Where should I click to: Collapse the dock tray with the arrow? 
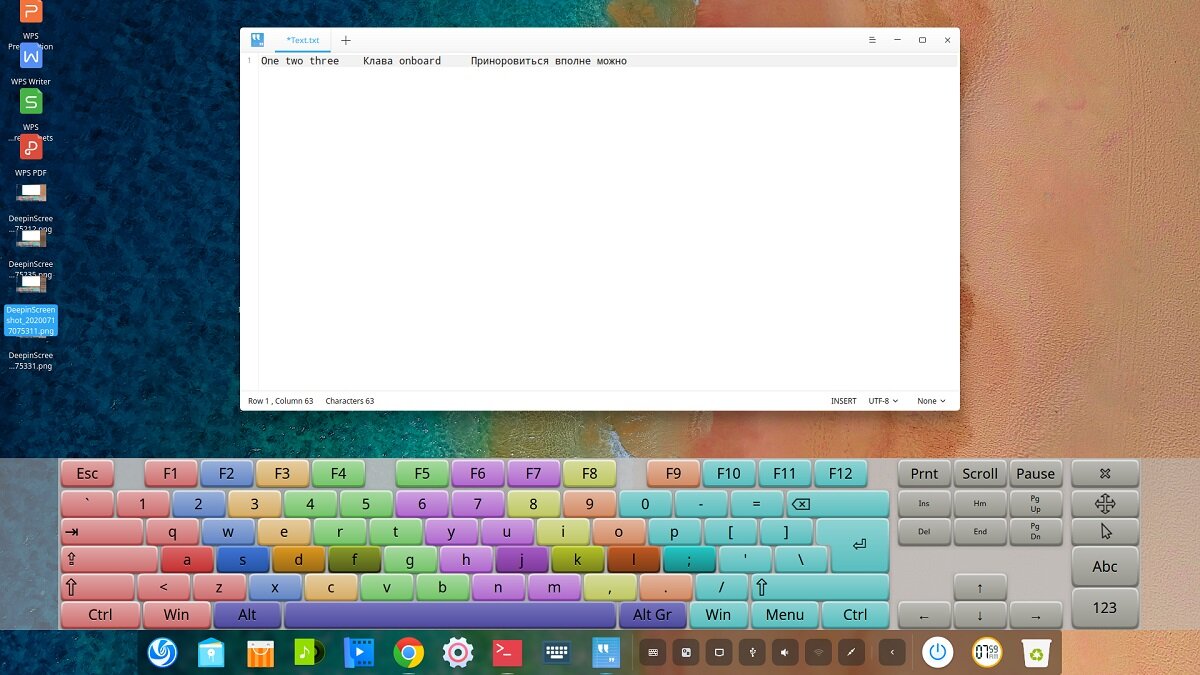click(x=892, y=653)
